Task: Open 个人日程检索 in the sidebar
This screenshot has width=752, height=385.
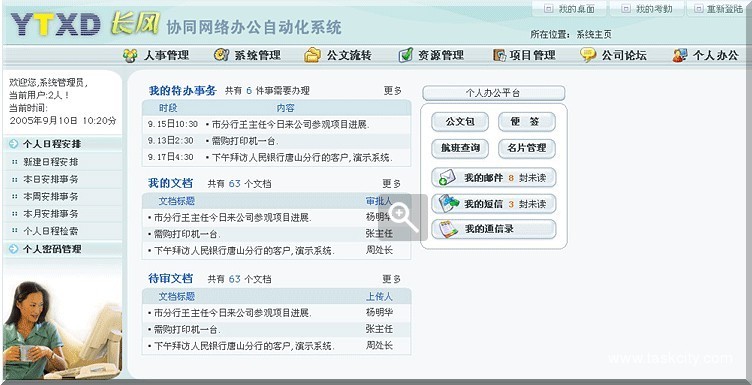Action: 51,231
